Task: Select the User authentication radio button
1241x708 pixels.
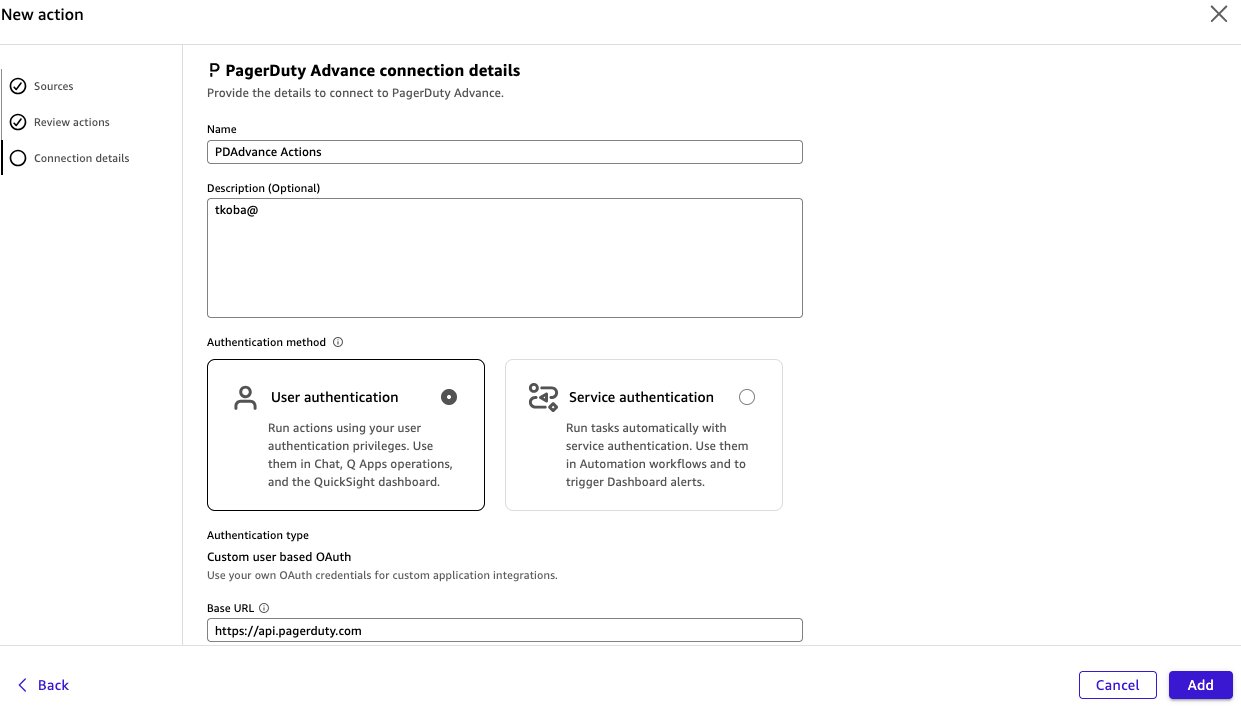Action: tap(449, 396)
